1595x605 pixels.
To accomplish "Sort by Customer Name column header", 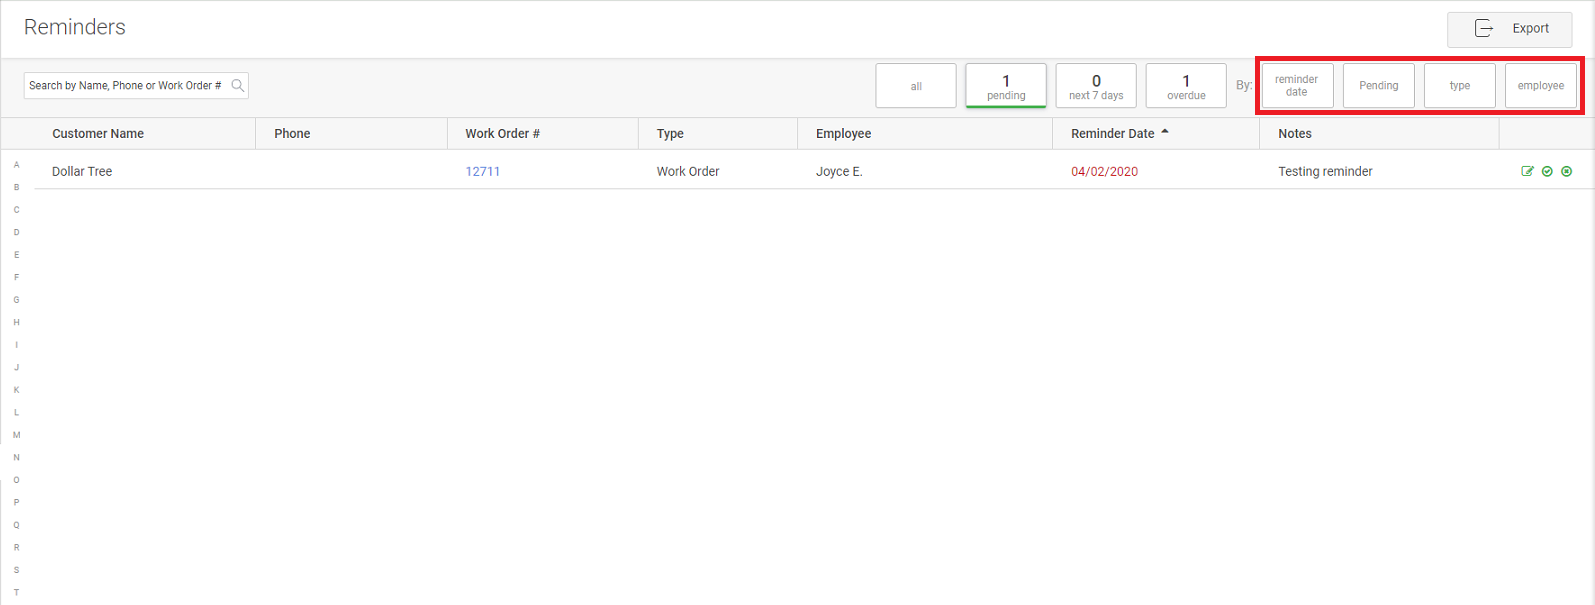I will pyautogui.click(x=98, y=134).
